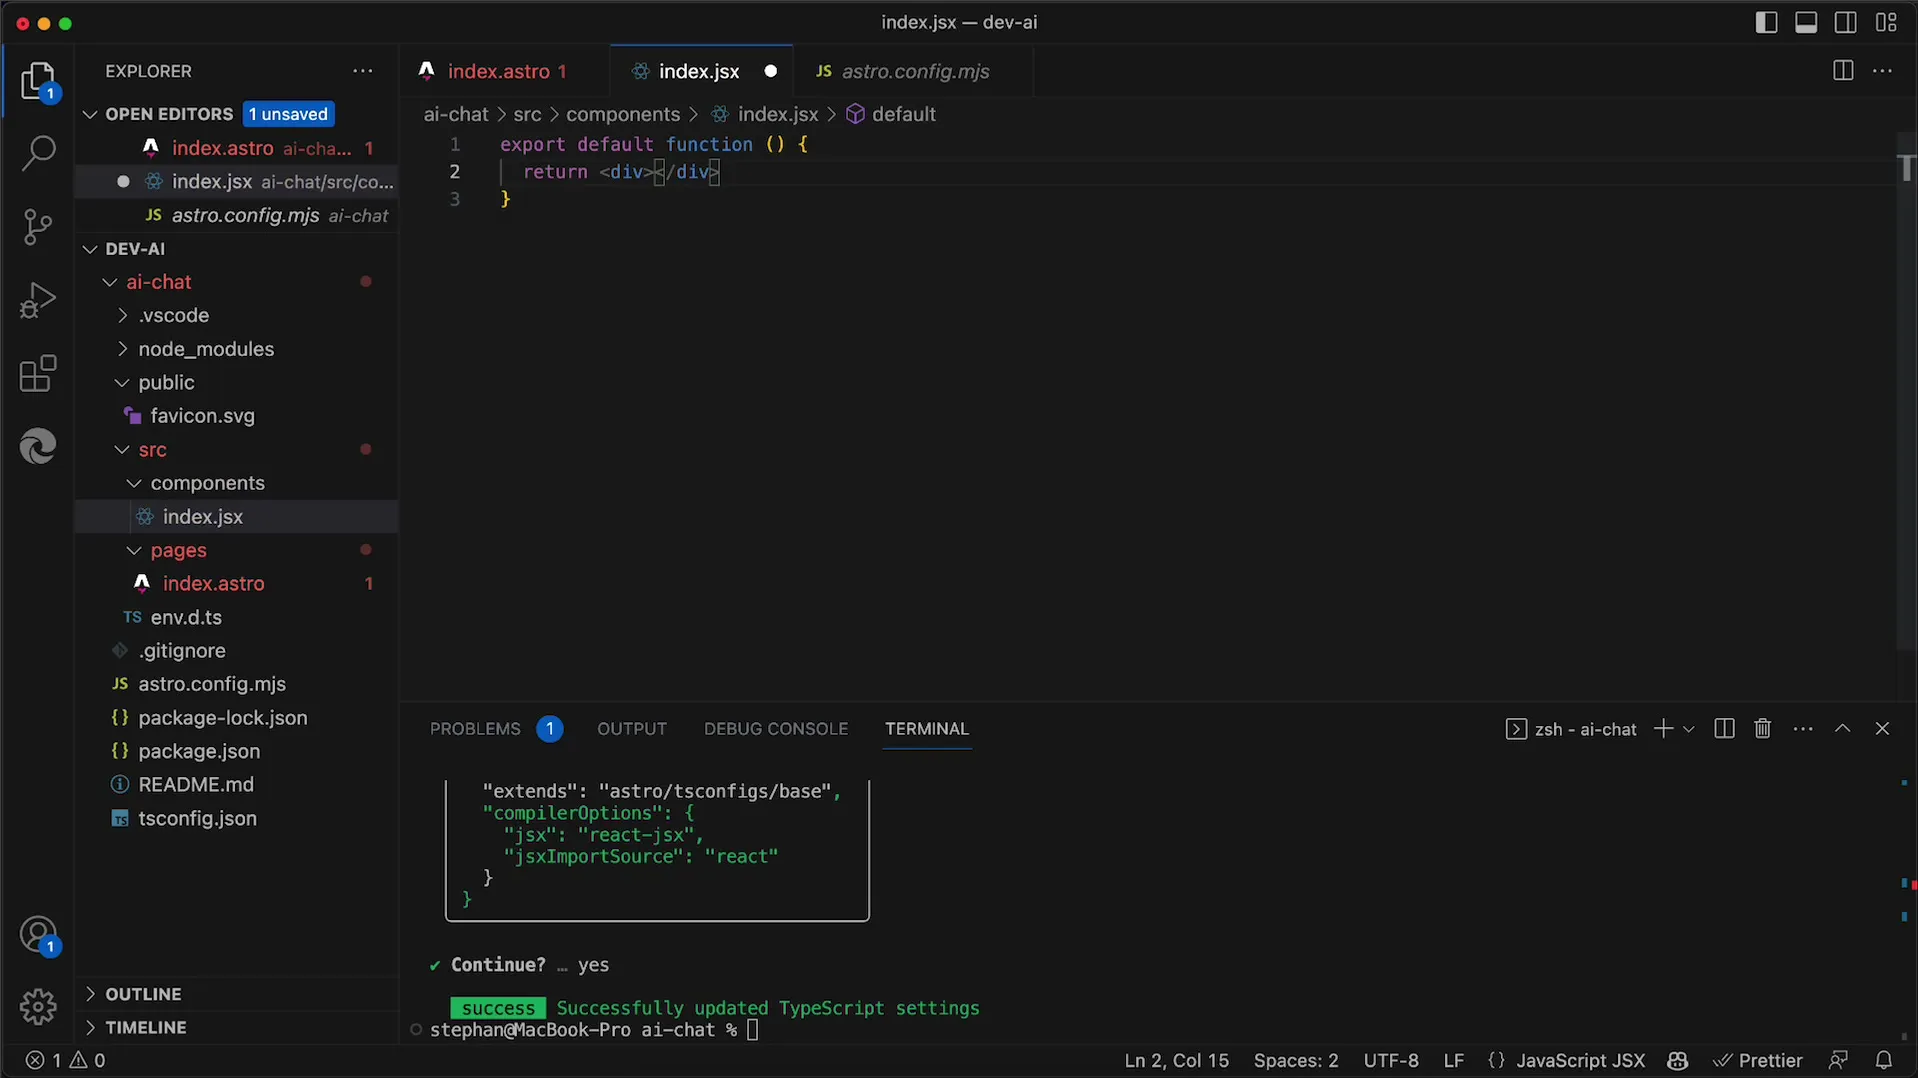Add a new terminal with plus icon
The width and height of the screenshot is (1918, 1078).
point(1663,729)
